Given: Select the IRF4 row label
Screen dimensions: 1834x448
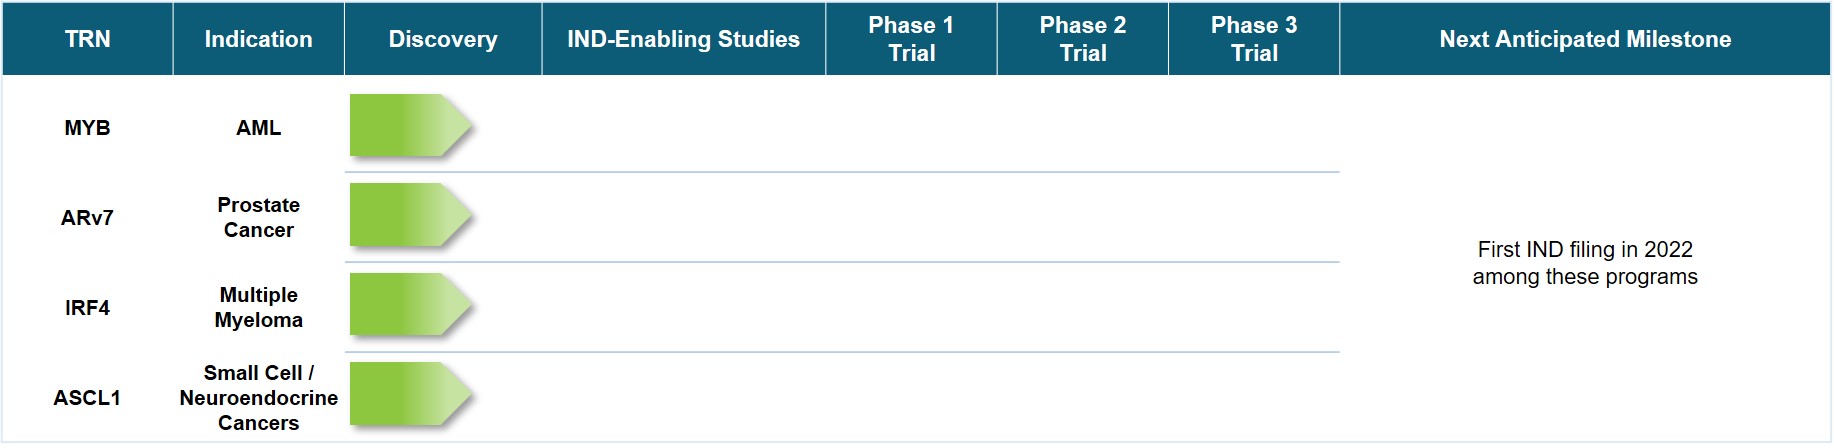Looking at the screenshot, I should click(x=87, y=308).
